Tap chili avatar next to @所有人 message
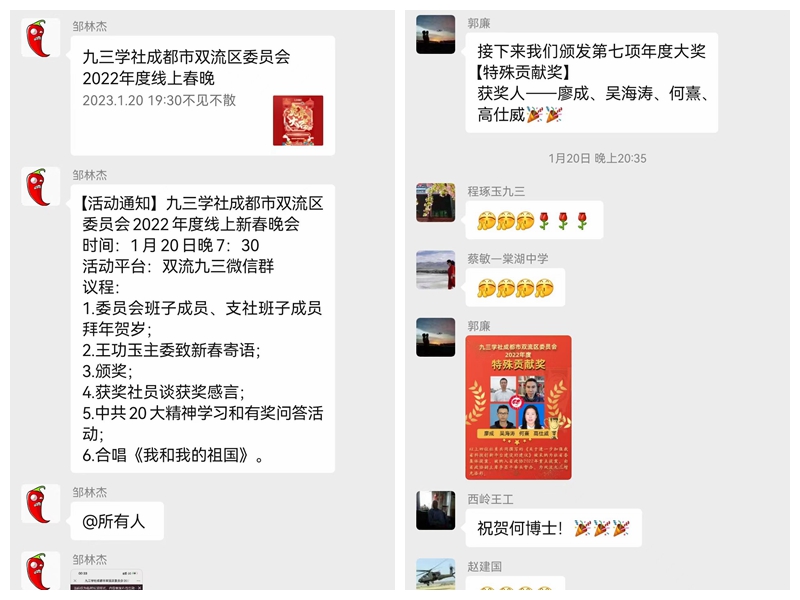The height and width of the screenshot is (600, 800). [x=41, y=504]
